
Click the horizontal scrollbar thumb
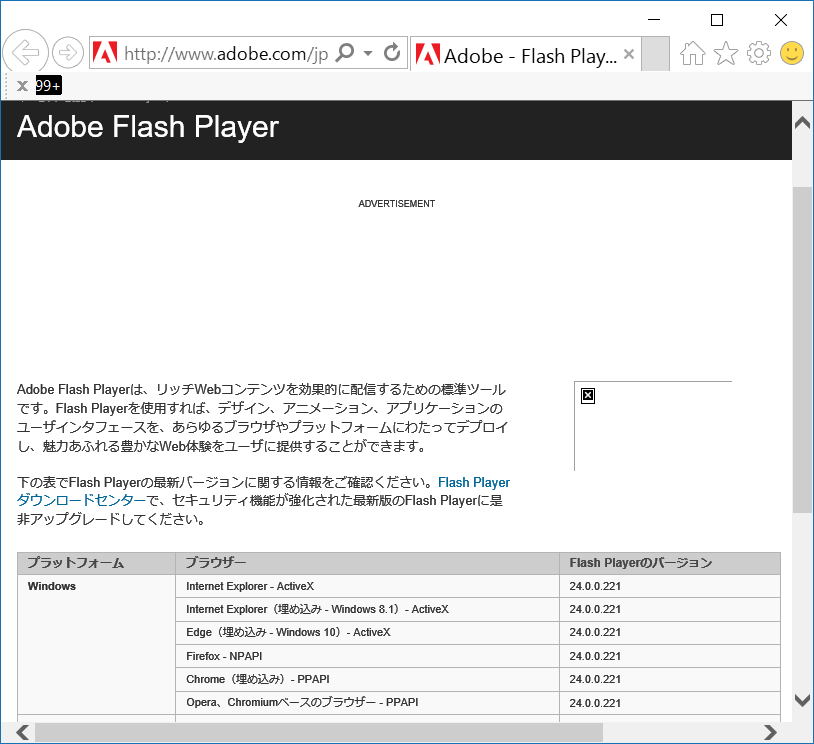[319, 733]
